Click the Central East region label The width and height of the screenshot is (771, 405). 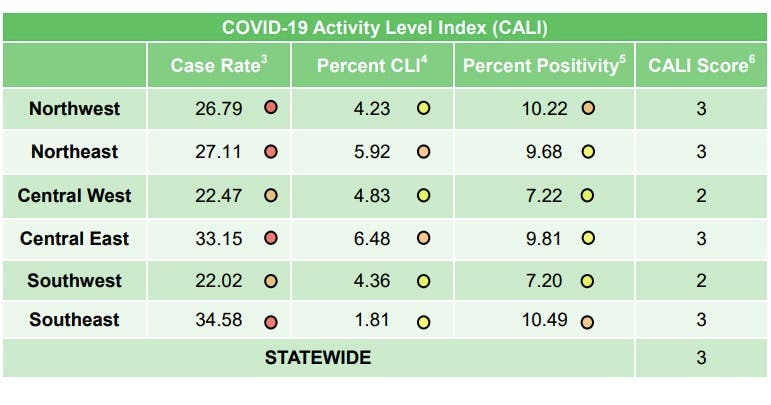click(x=74, y=239)
